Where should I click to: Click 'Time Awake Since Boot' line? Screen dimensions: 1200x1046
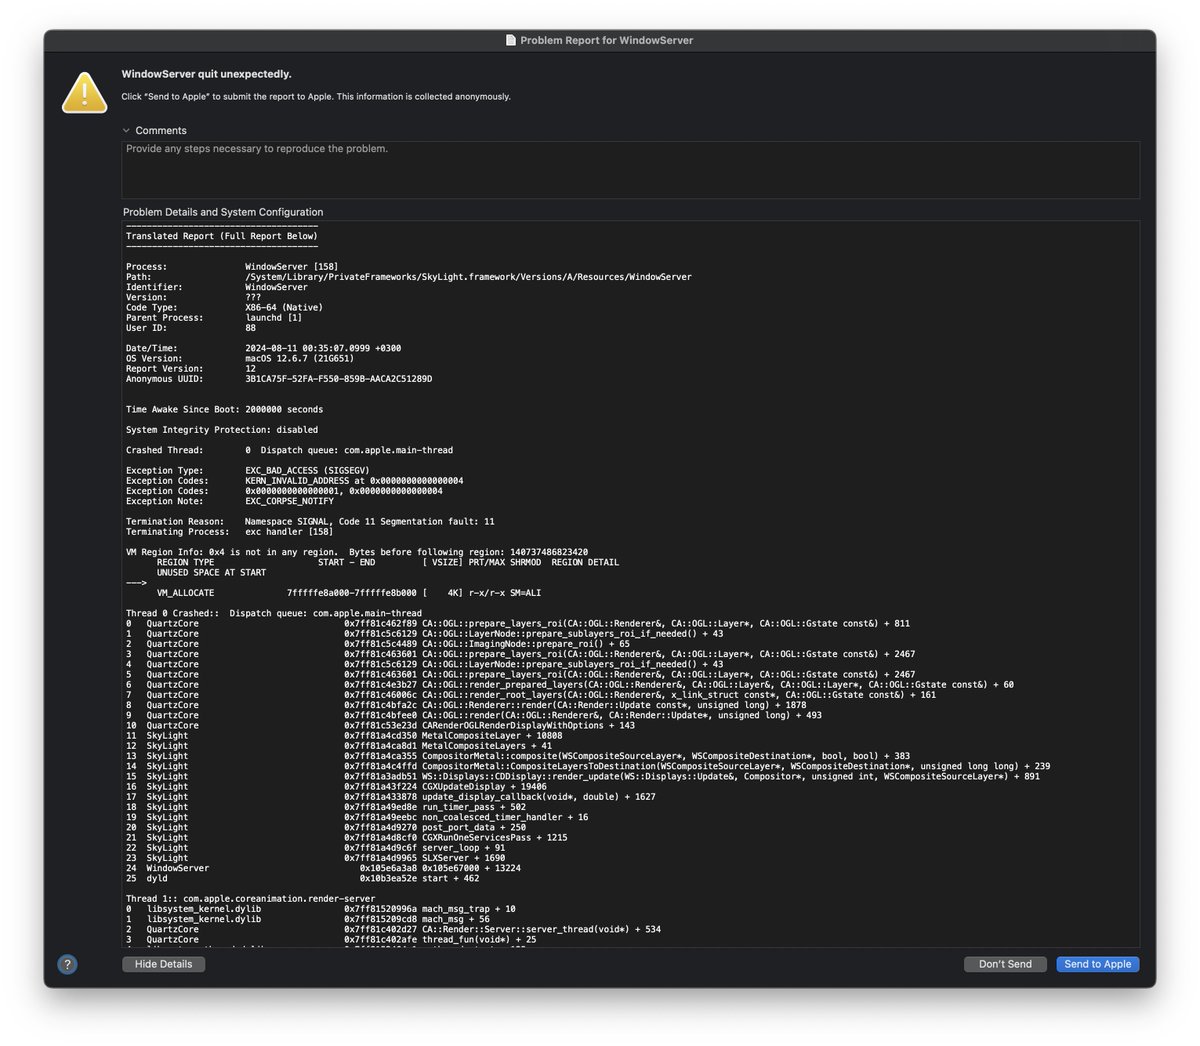[x=225, y=410]
